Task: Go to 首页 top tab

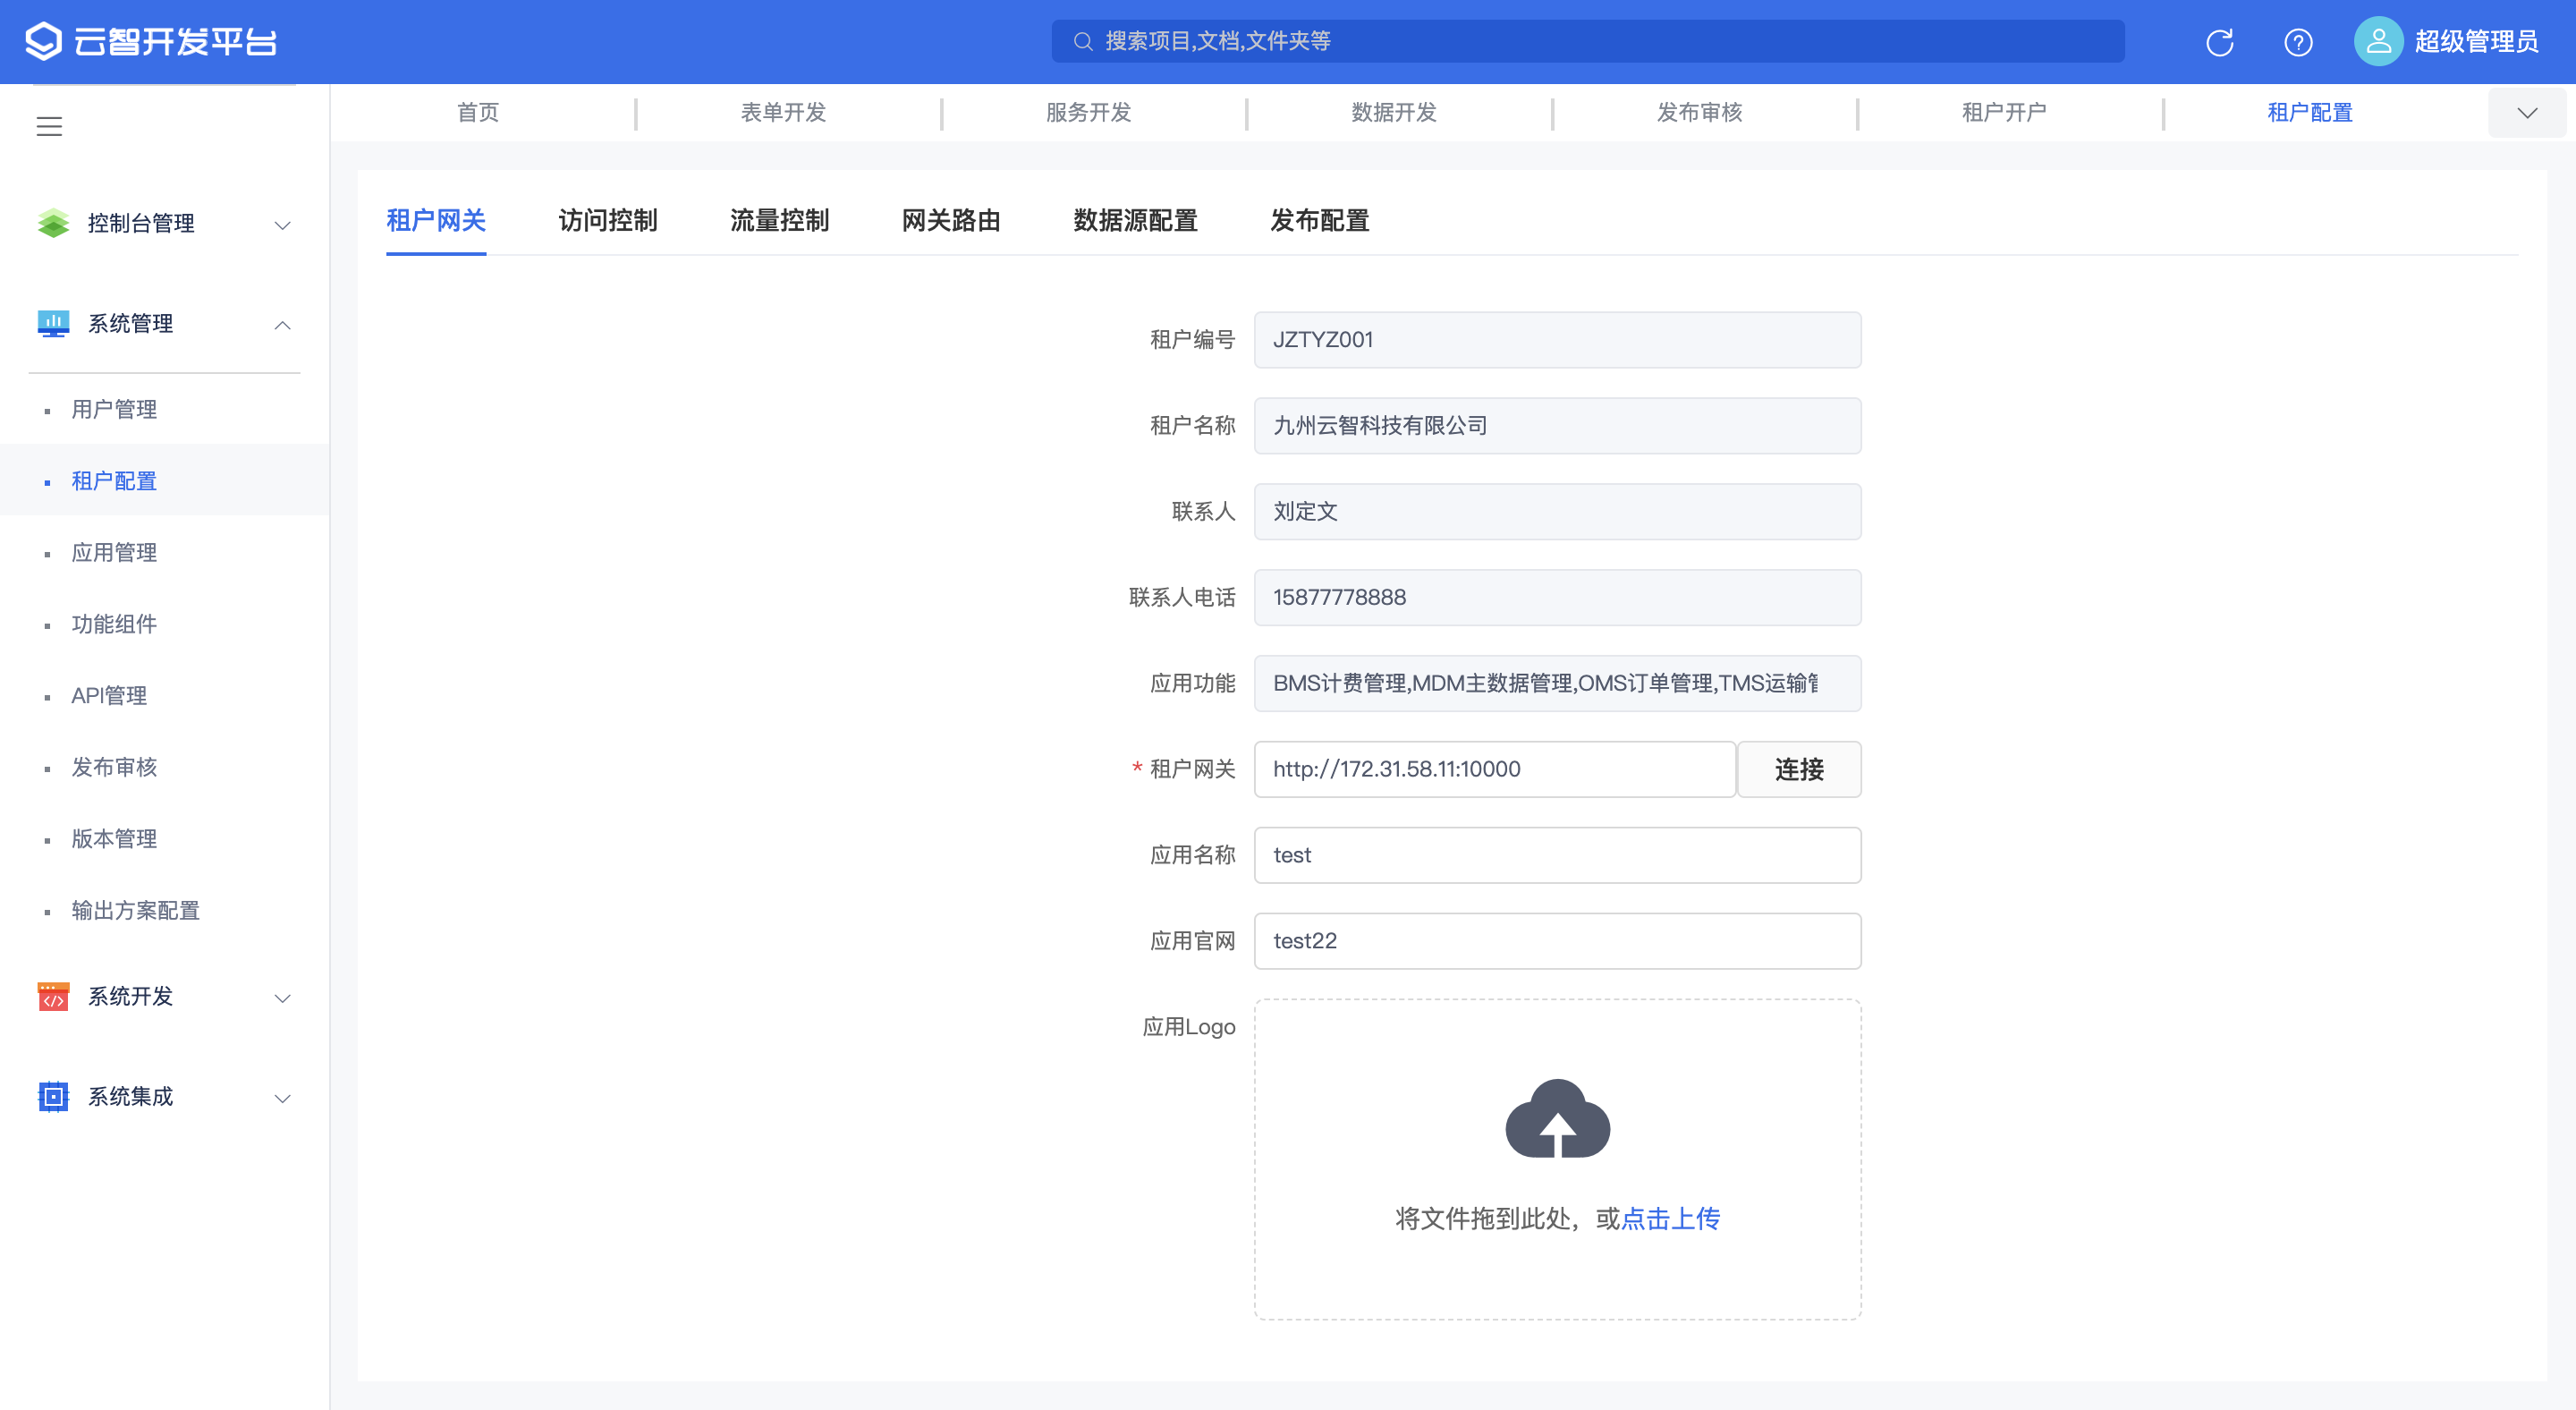Action: click(478, 113)
